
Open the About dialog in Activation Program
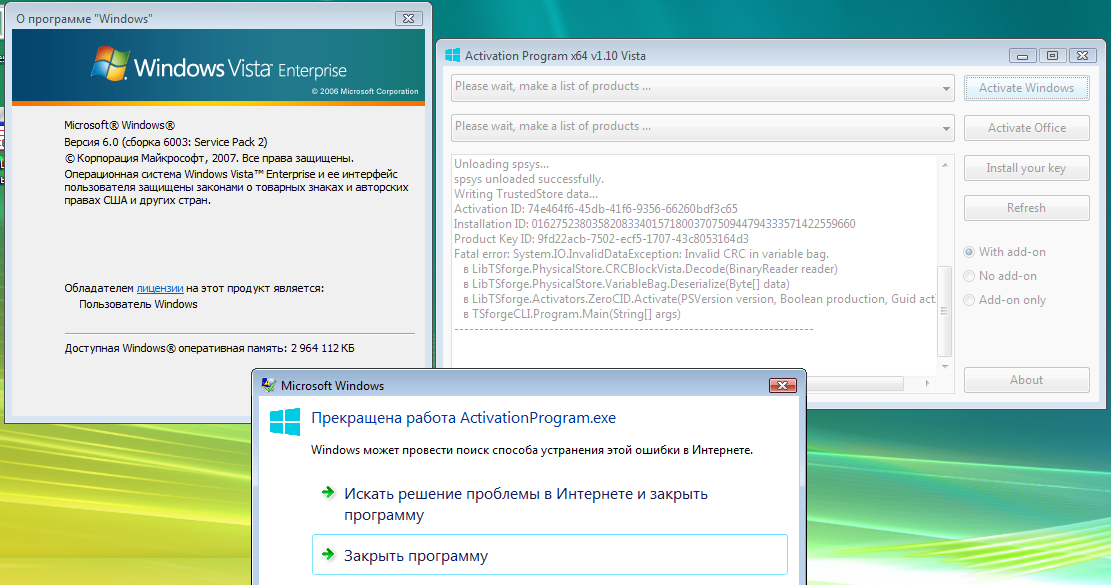(1027, 380)
